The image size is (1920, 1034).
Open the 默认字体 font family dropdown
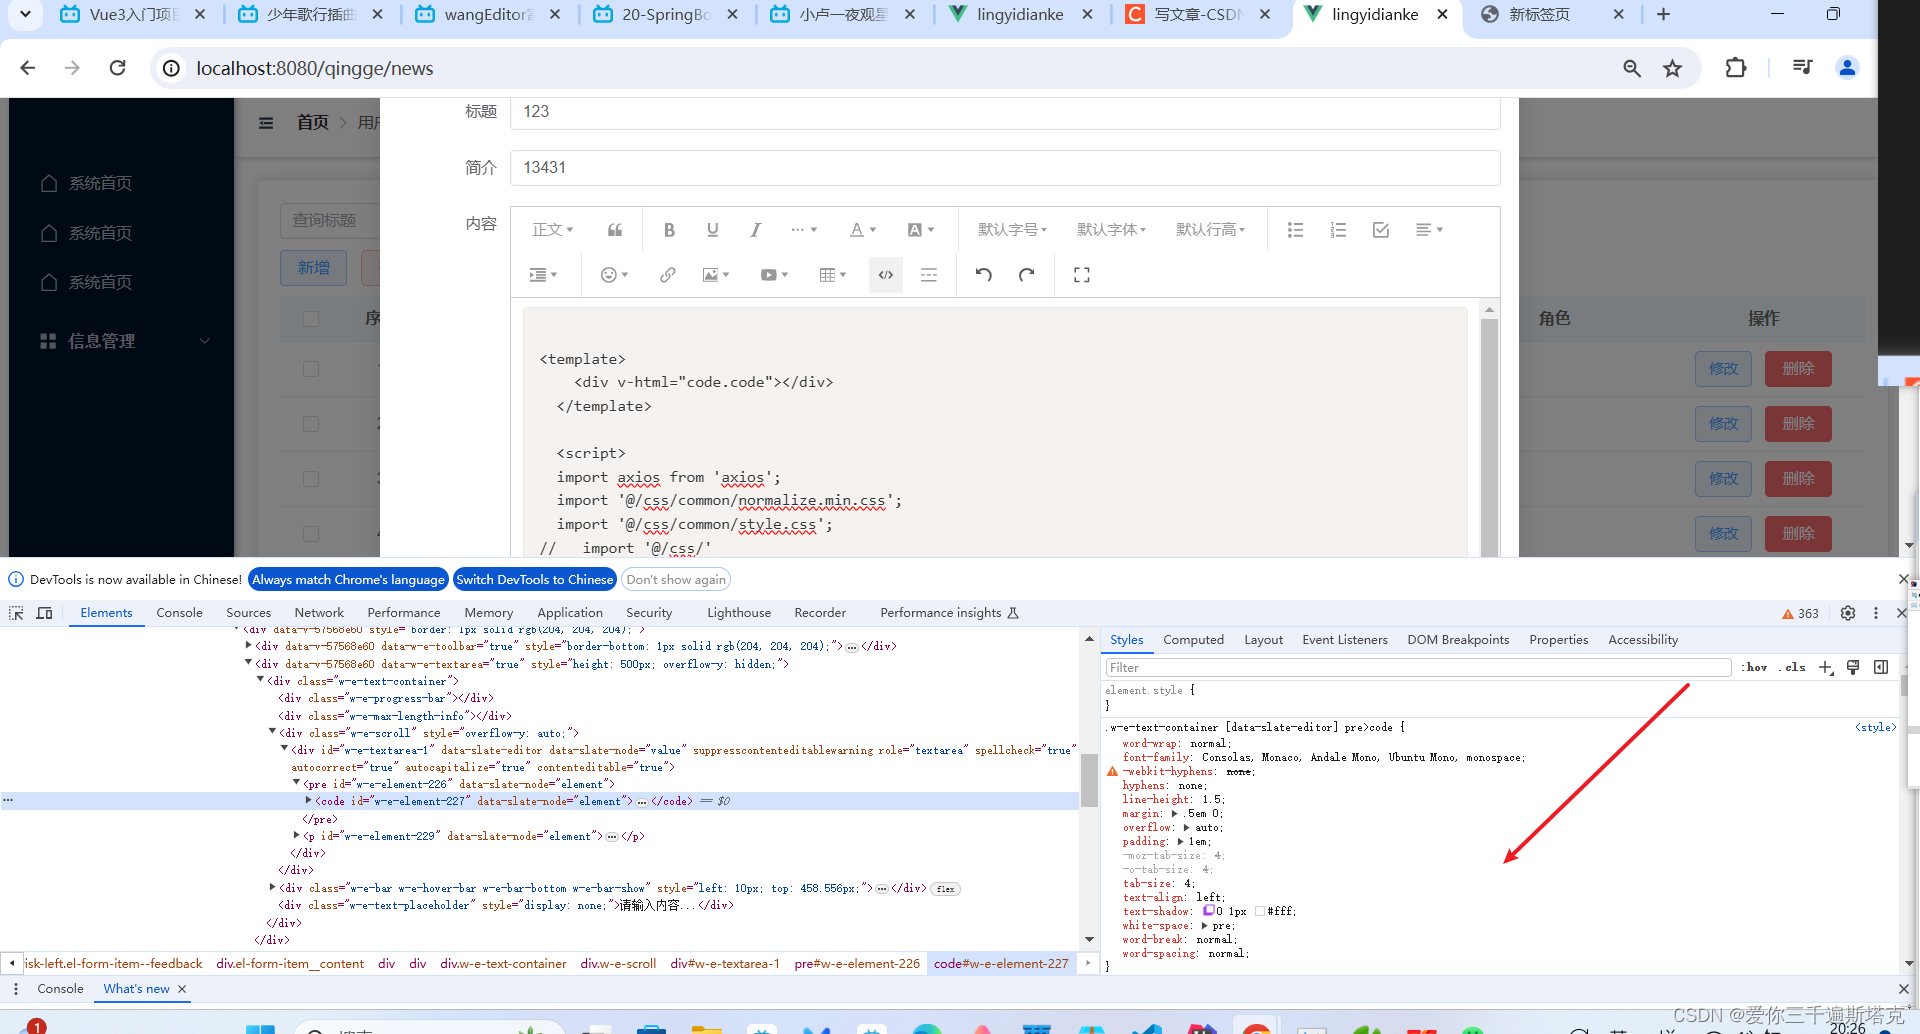click(x=1111, y=230)
